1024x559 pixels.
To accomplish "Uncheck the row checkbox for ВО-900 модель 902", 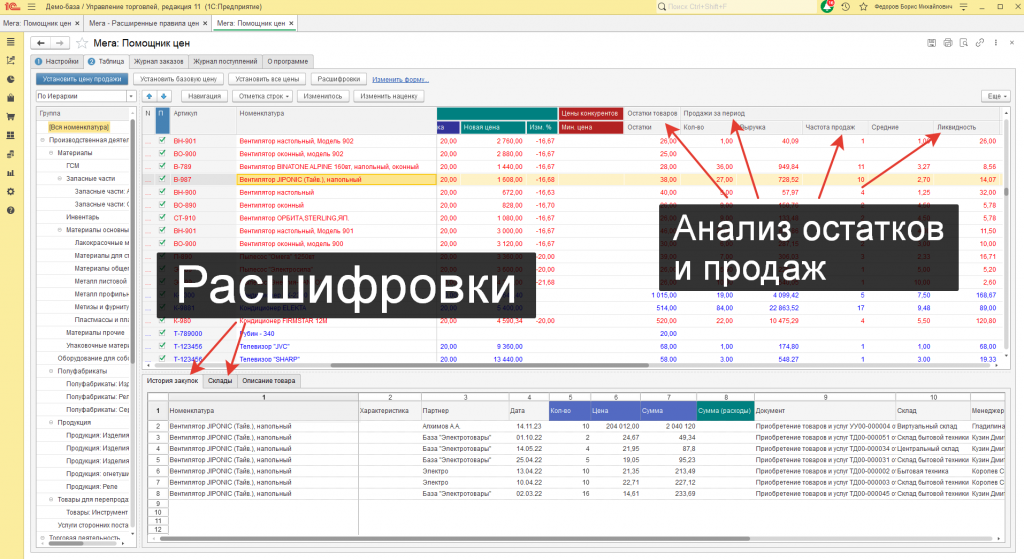I will [162, 153].
